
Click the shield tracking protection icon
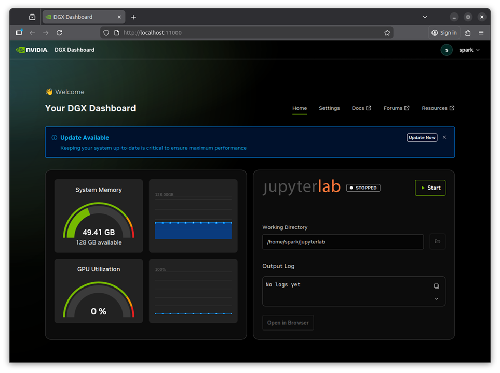106,33
